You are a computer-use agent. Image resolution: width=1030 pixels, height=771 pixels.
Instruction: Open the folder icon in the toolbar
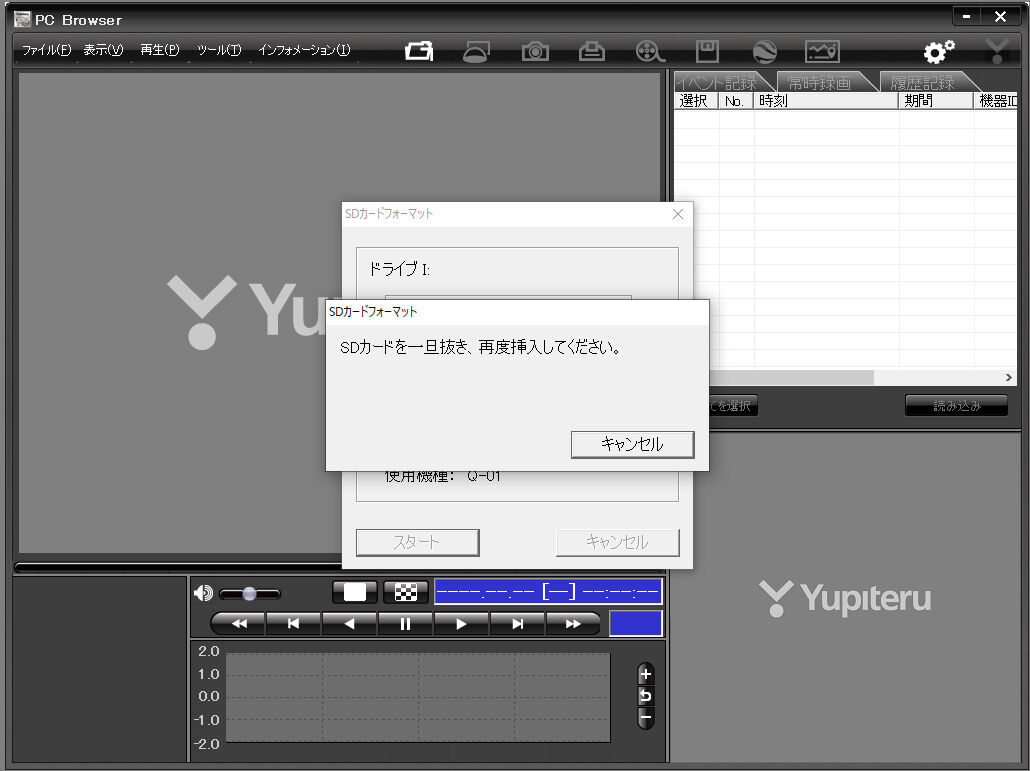(x=419, y=51)
